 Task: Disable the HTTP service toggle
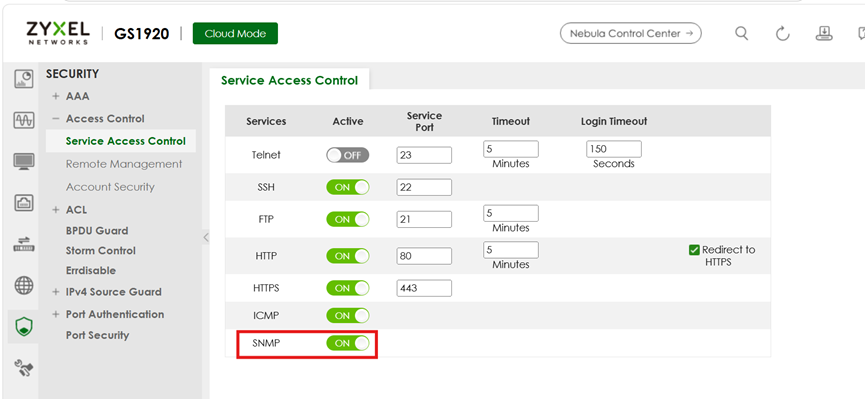coord(348,256)
